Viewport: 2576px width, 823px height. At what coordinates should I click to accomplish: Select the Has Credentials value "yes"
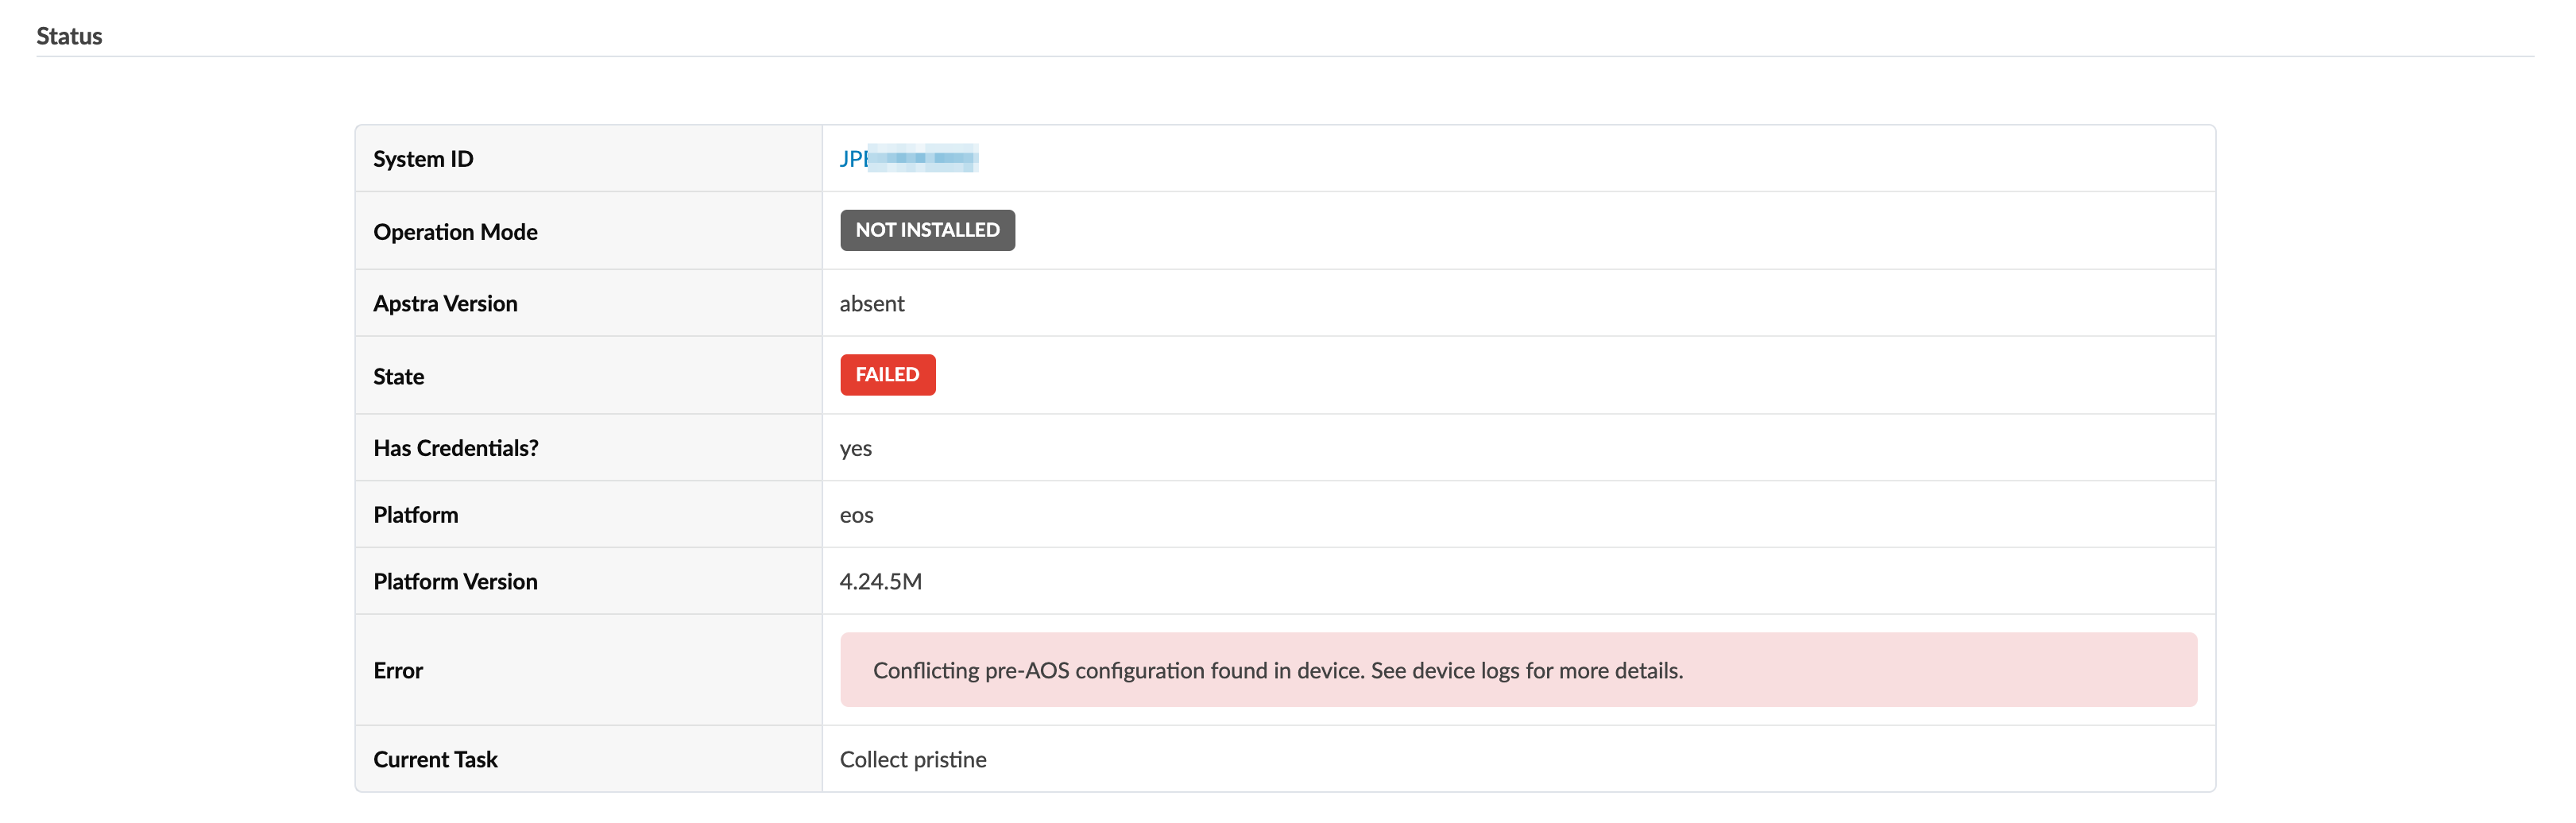click(x=855, y=448)
